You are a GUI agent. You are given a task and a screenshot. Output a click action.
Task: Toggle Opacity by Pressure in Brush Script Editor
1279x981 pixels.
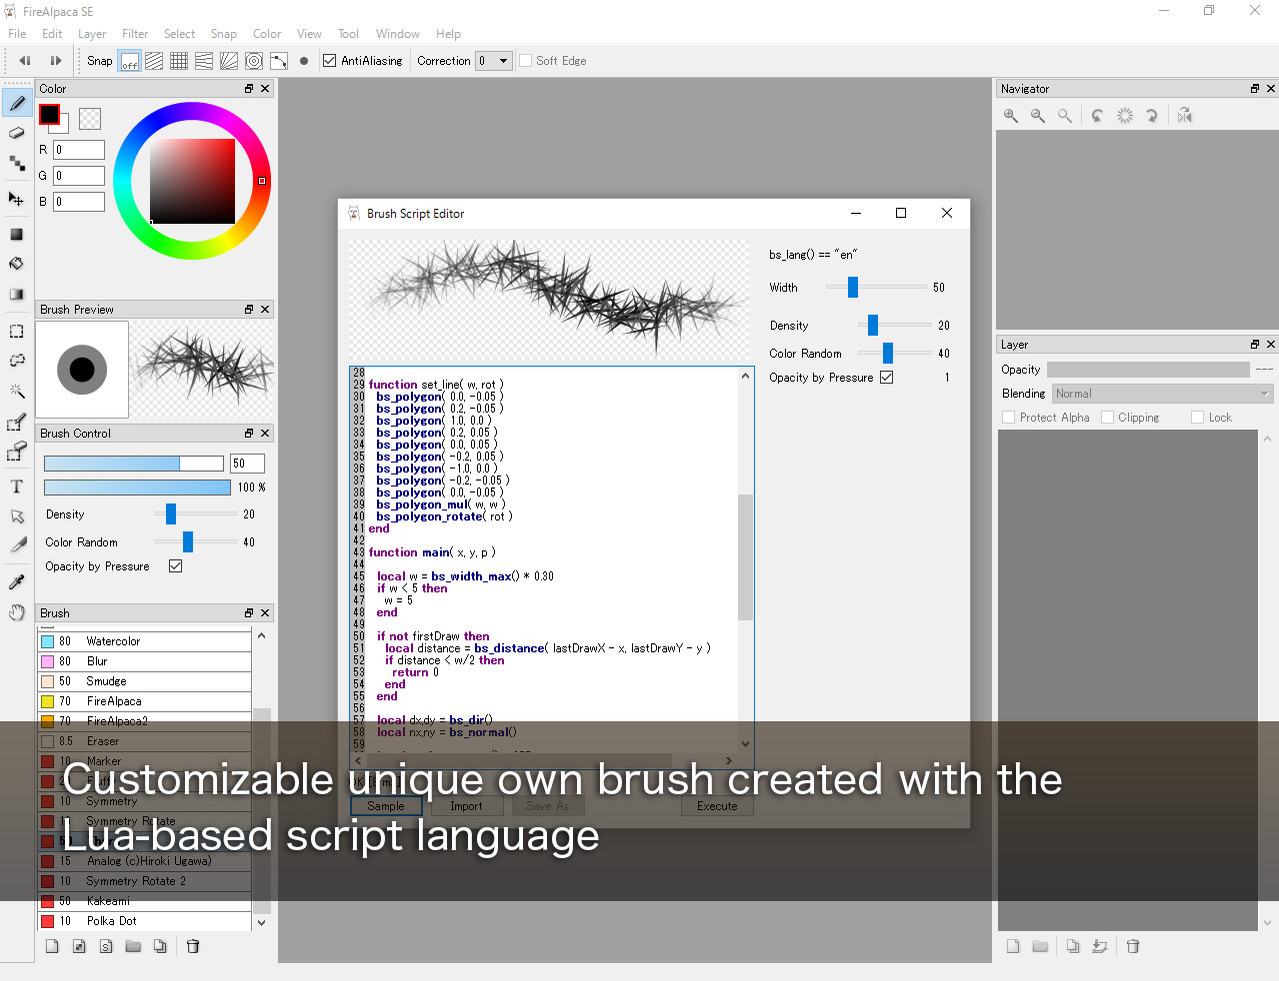tap(886, 377)
